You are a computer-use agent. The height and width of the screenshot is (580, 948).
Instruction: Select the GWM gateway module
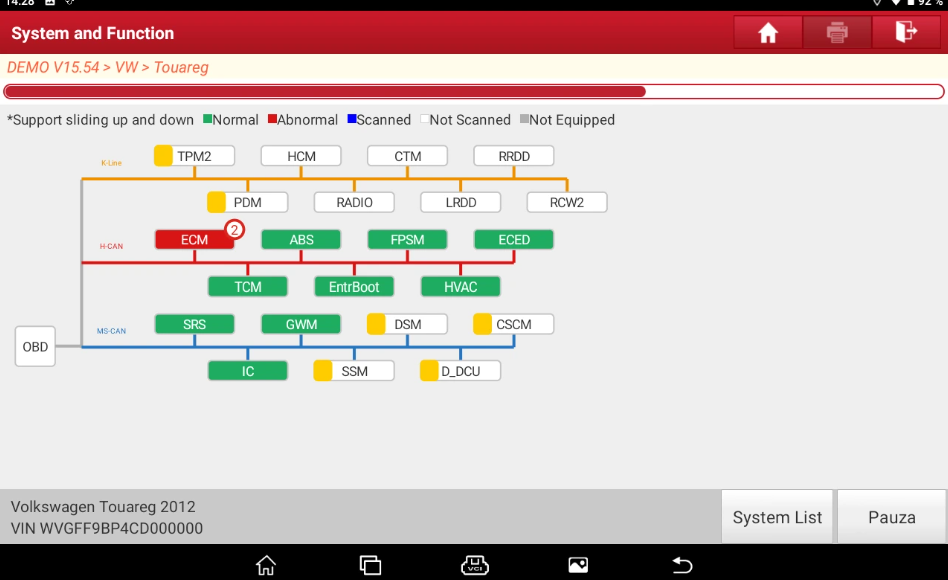pos(301,324)
